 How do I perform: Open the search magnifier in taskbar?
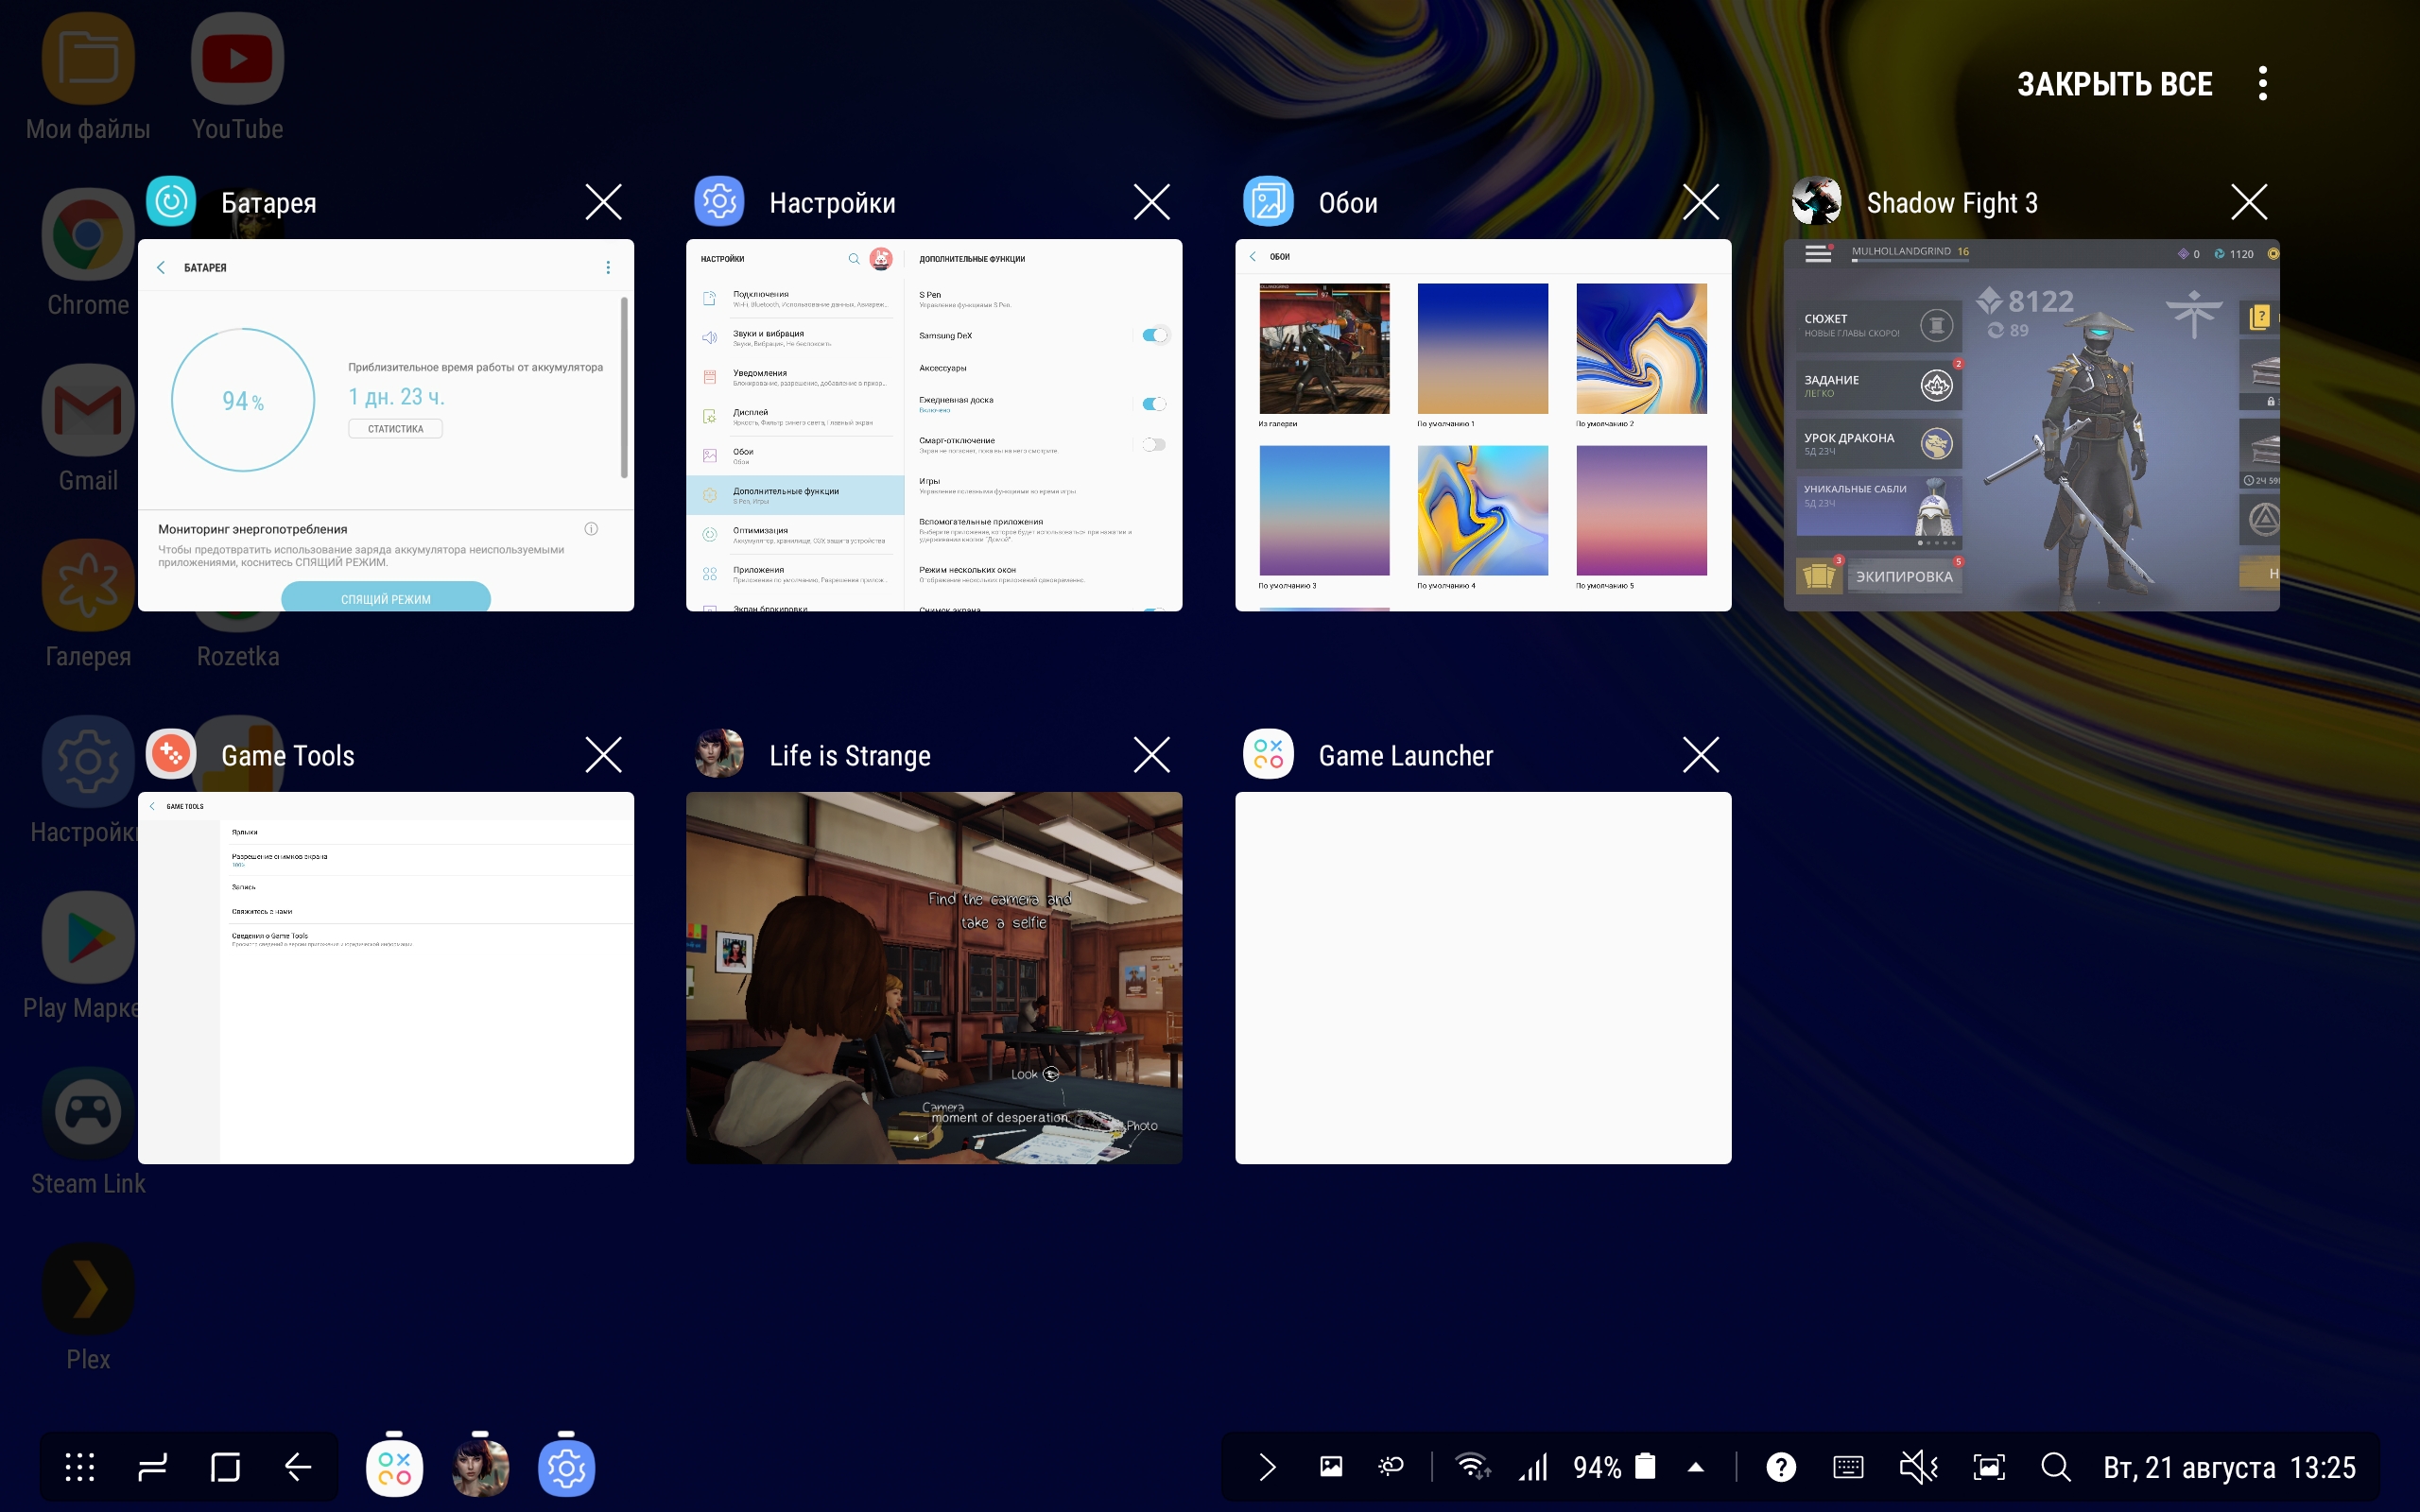coord(2055,1467)
